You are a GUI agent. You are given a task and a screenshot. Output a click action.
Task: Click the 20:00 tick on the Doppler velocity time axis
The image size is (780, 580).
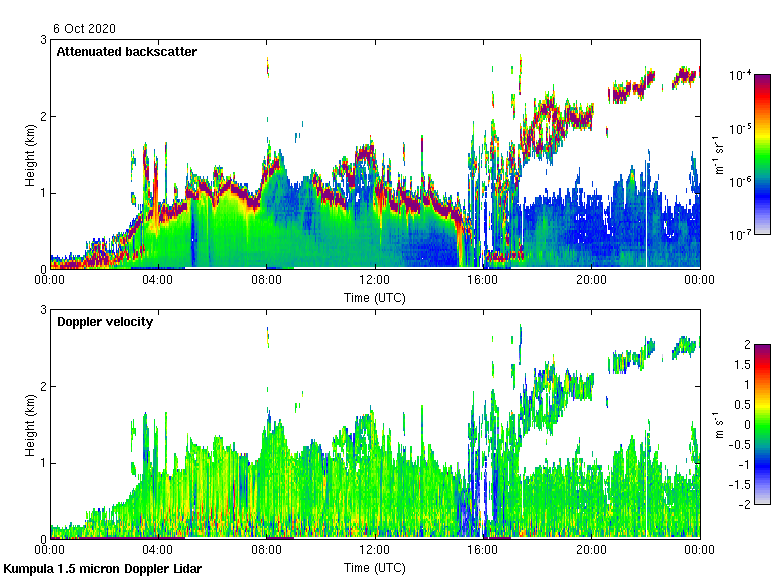tap(591, 550)
